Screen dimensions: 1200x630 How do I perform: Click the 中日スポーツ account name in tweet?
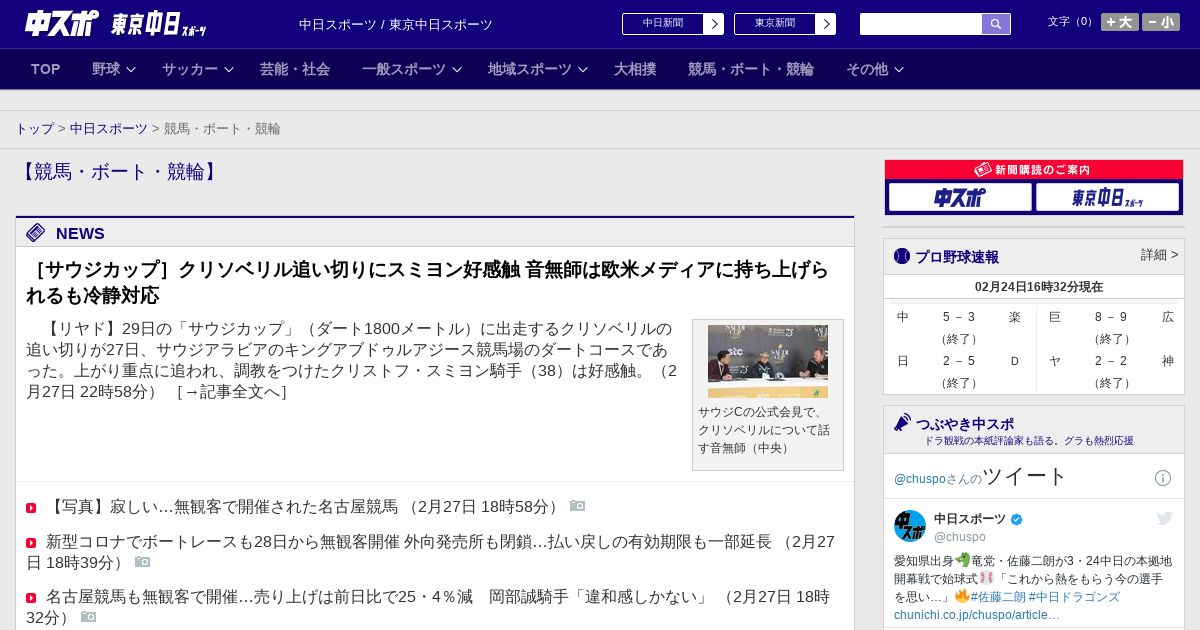pos(972,519)
